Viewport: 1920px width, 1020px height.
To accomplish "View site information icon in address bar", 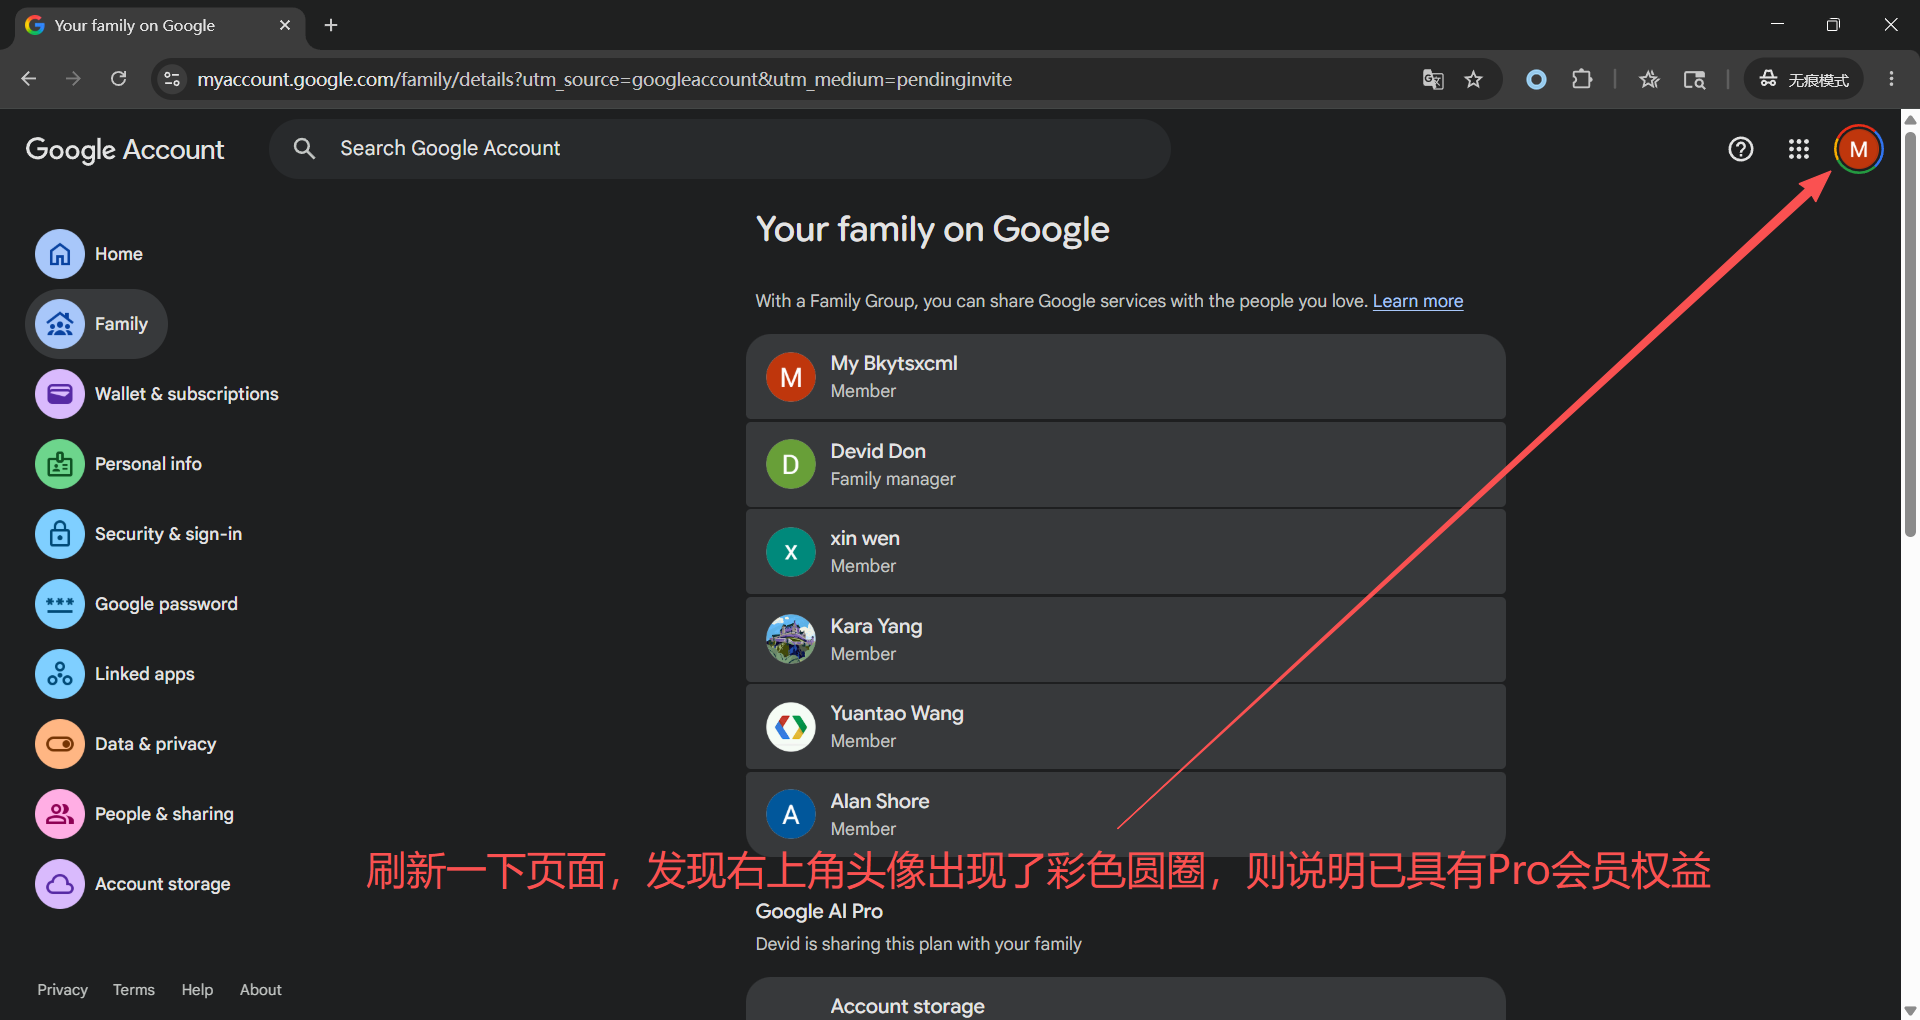I will [172, 79].
